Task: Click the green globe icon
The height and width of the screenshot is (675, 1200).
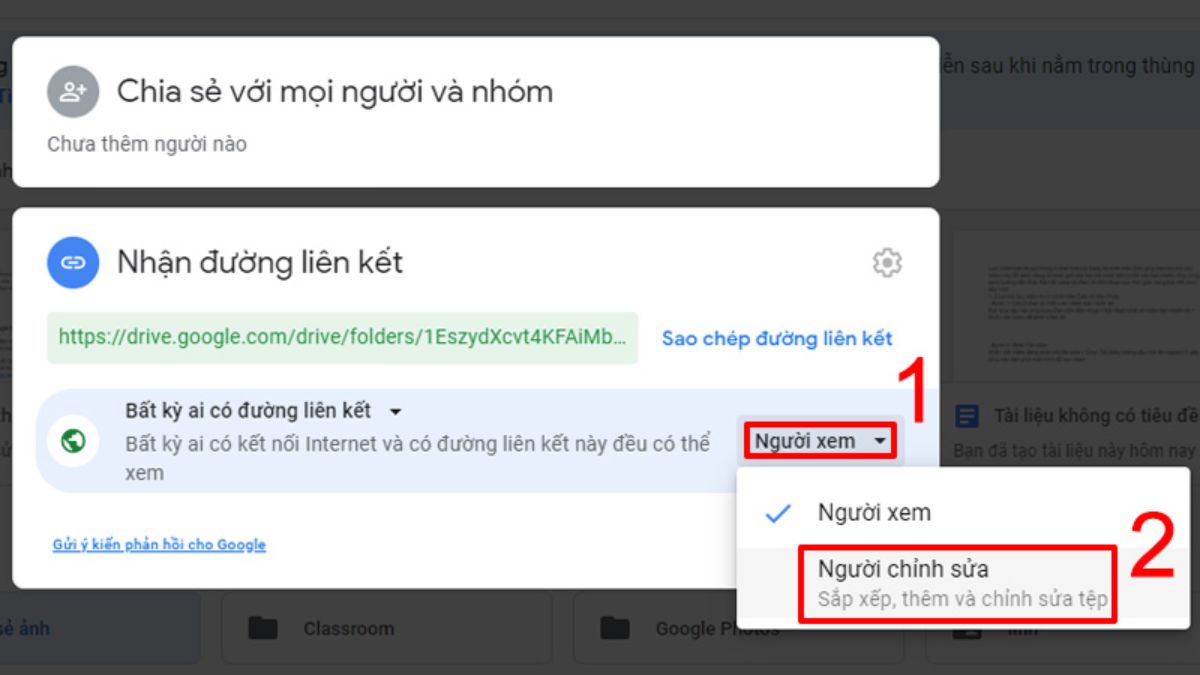Action: (72, 441)
